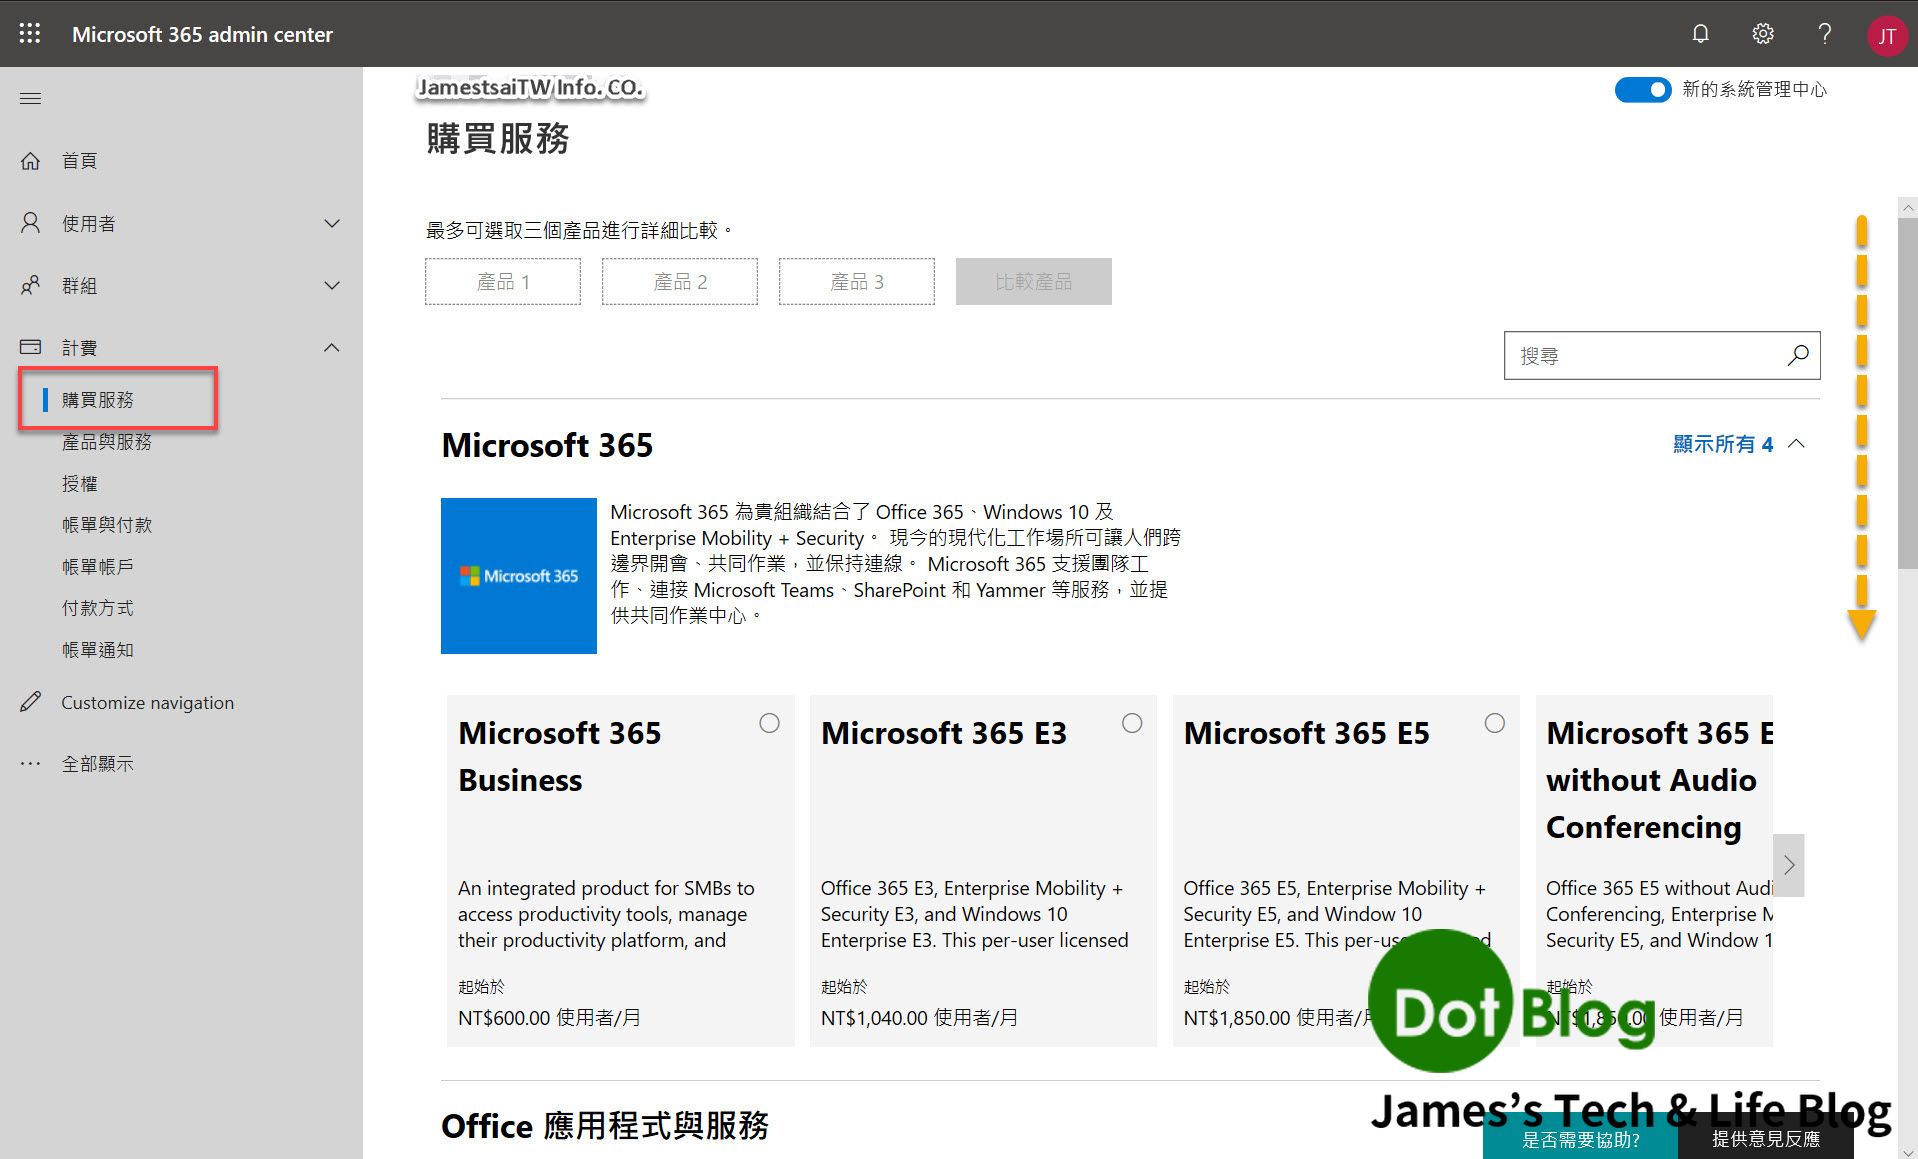Image resolution: width=1918 pixels, height=1159 pixels.
Task: Collapse the navigation hamburger menu
Action: [31, 98]
